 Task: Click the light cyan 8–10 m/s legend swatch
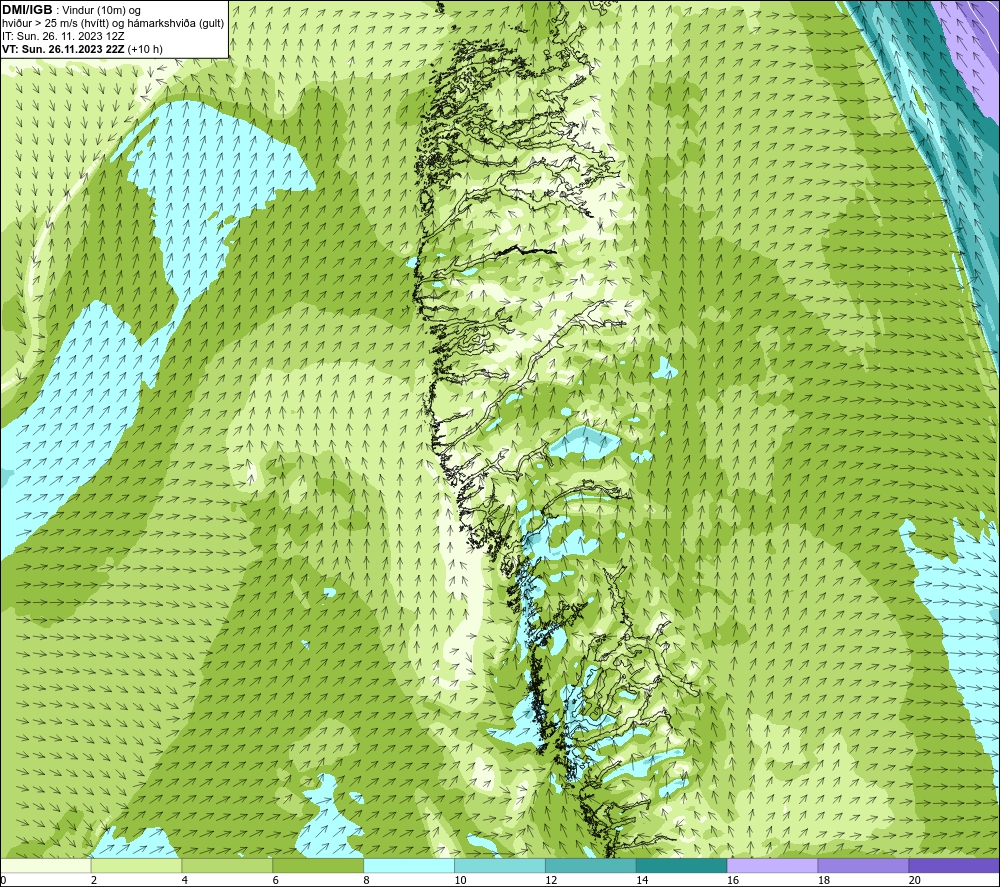pos(409,866)
